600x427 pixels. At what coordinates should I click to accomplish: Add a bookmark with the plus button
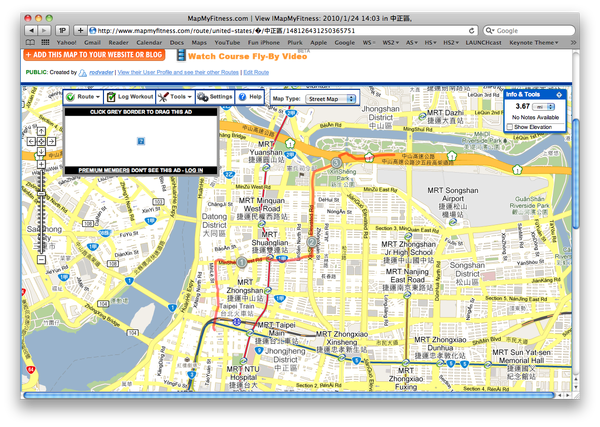pyautogui.click(x=80, y=30)
